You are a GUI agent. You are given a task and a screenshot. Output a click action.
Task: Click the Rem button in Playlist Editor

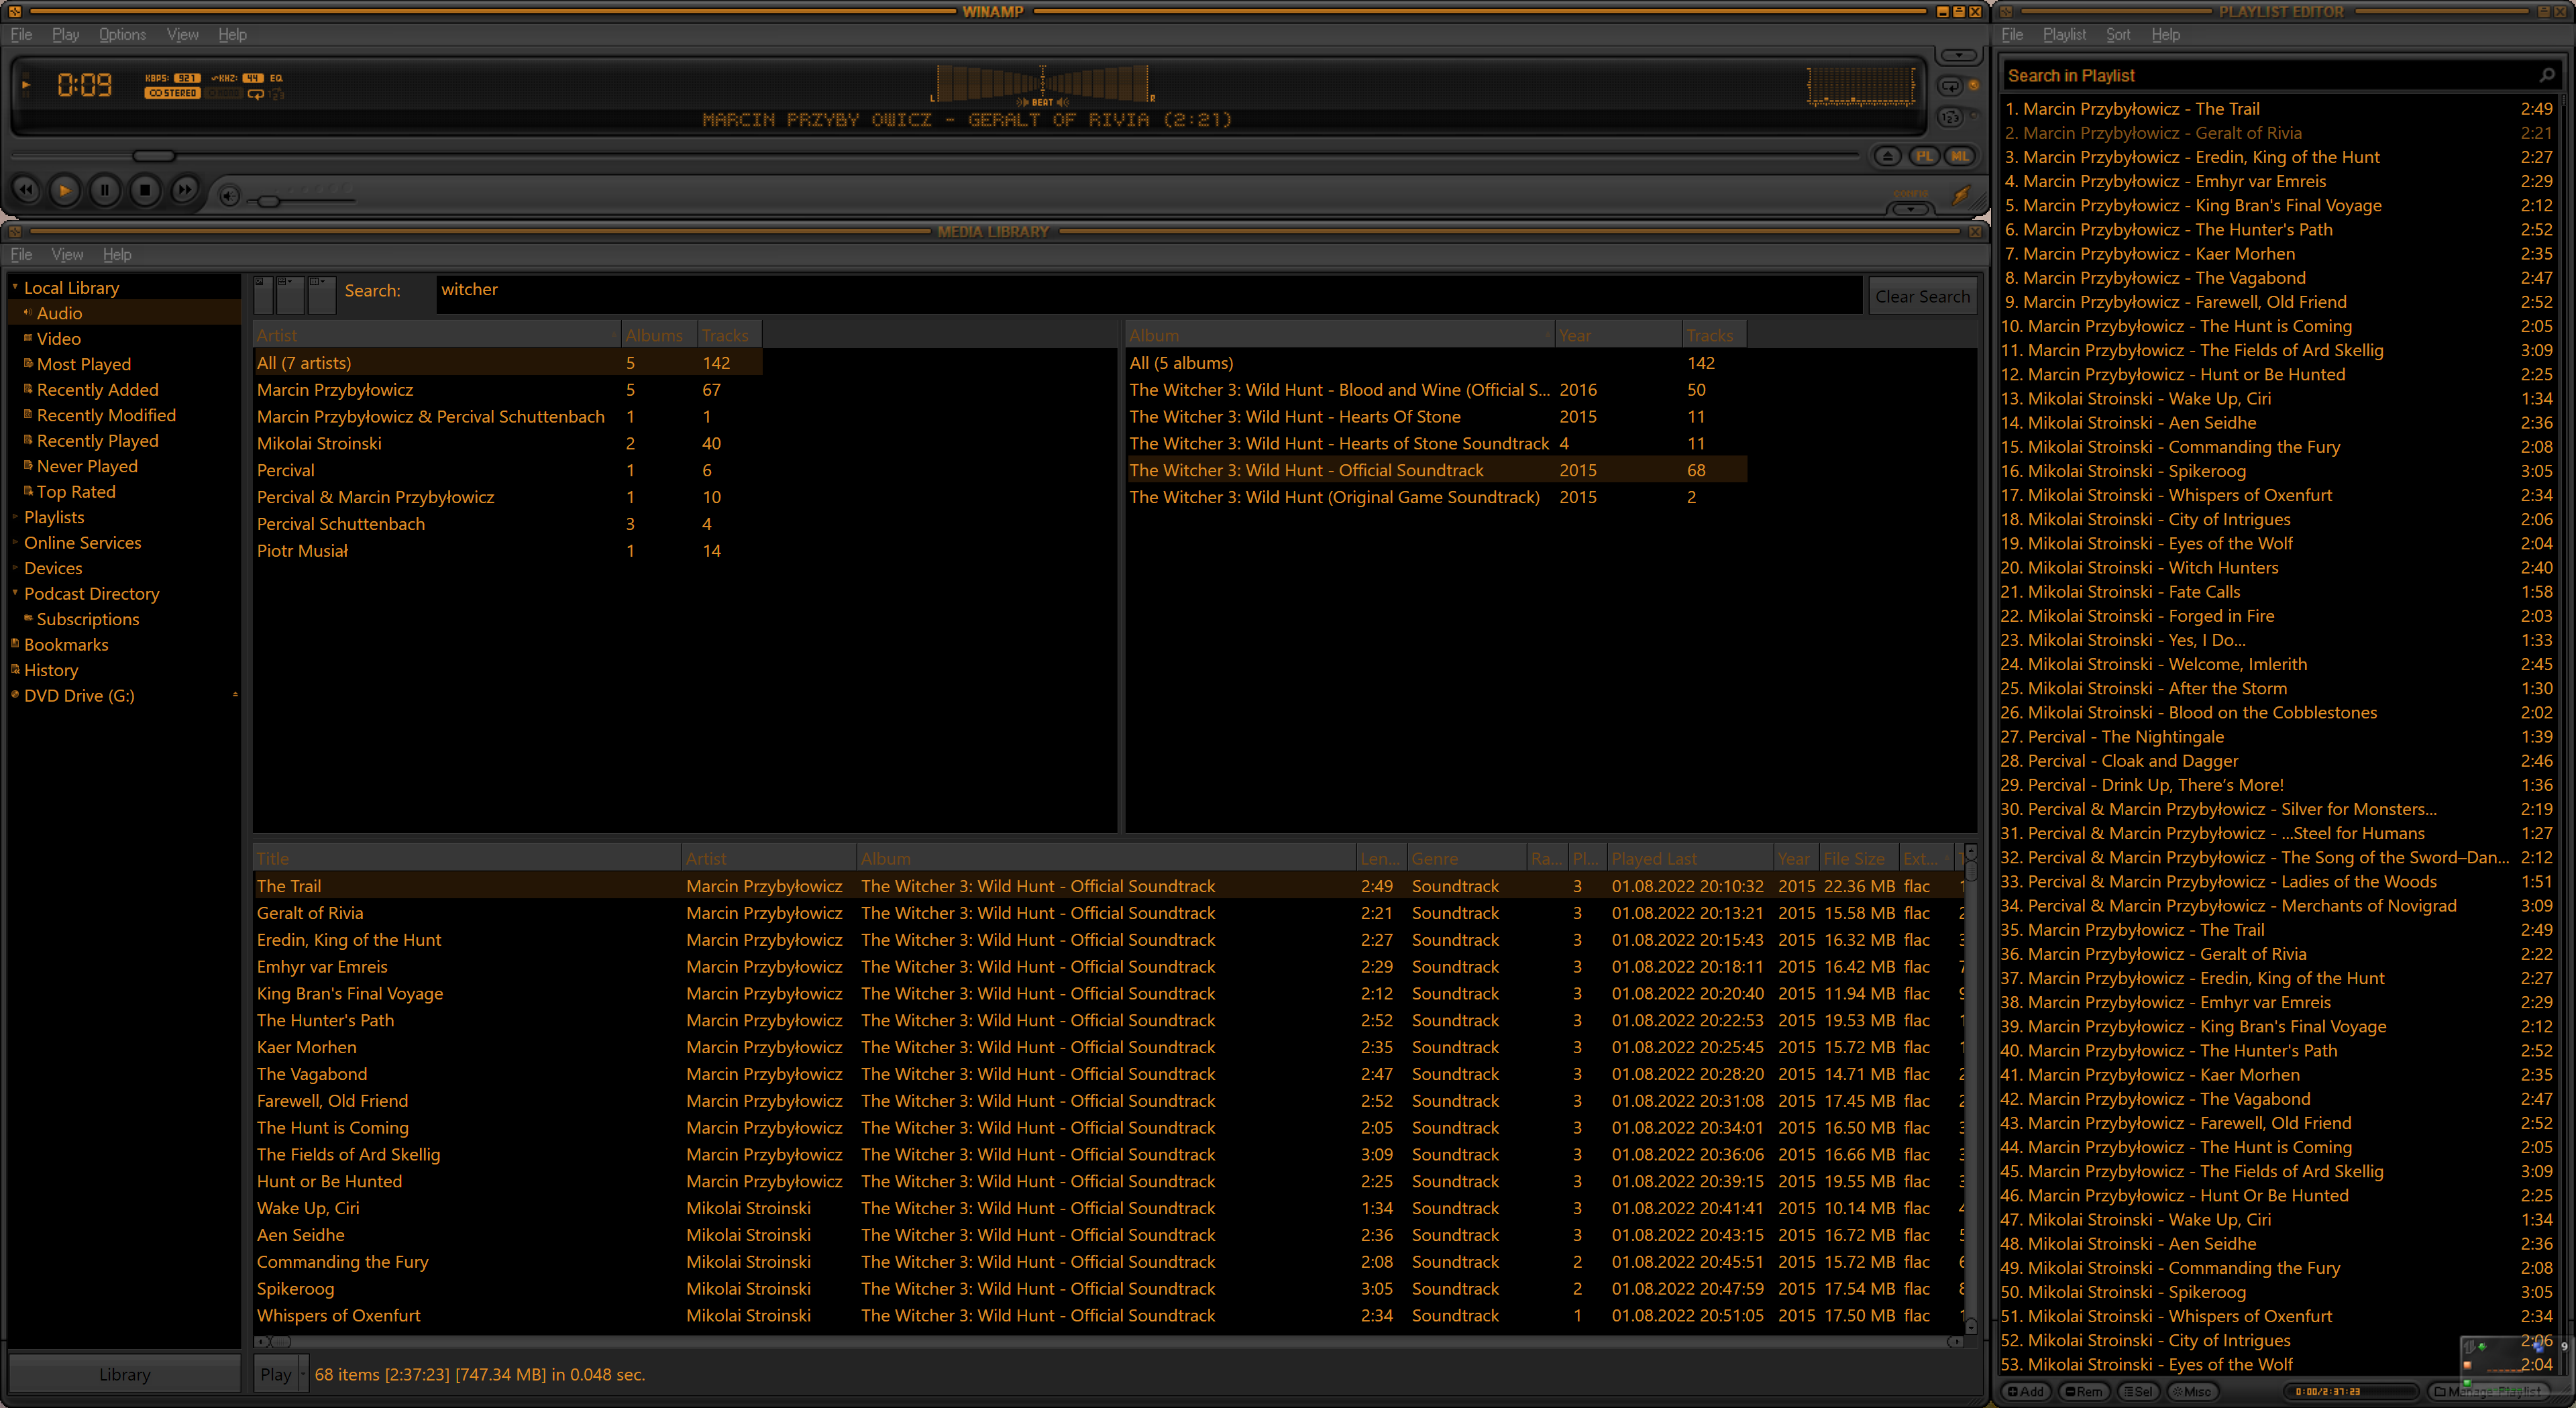(2084, 1391)
